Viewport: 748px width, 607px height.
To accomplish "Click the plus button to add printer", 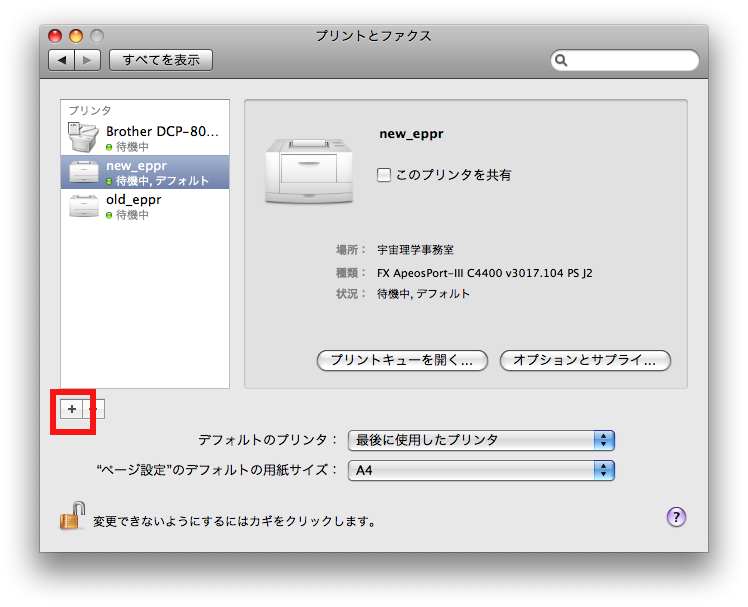I will coord(71,409).
